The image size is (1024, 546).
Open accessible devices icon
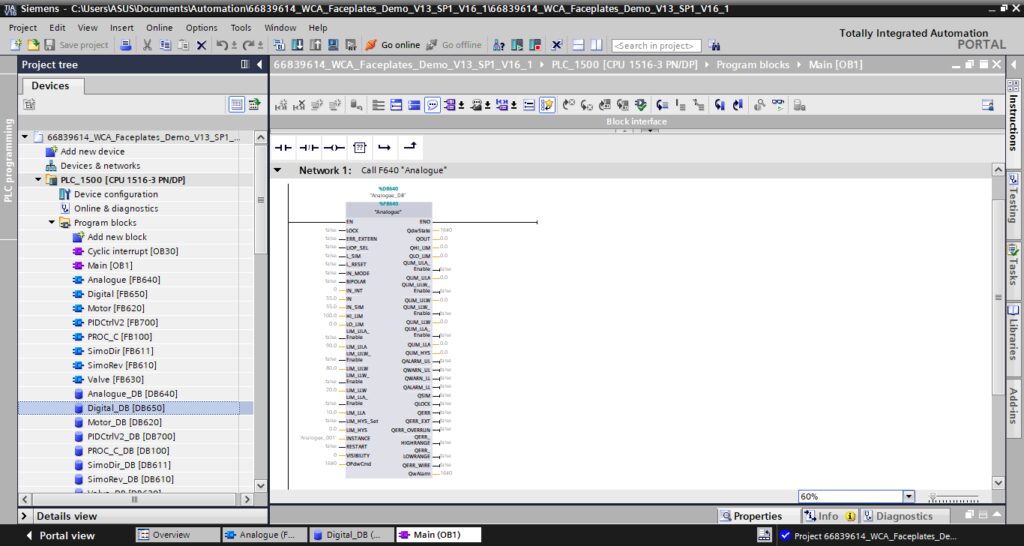pos(499,45)
